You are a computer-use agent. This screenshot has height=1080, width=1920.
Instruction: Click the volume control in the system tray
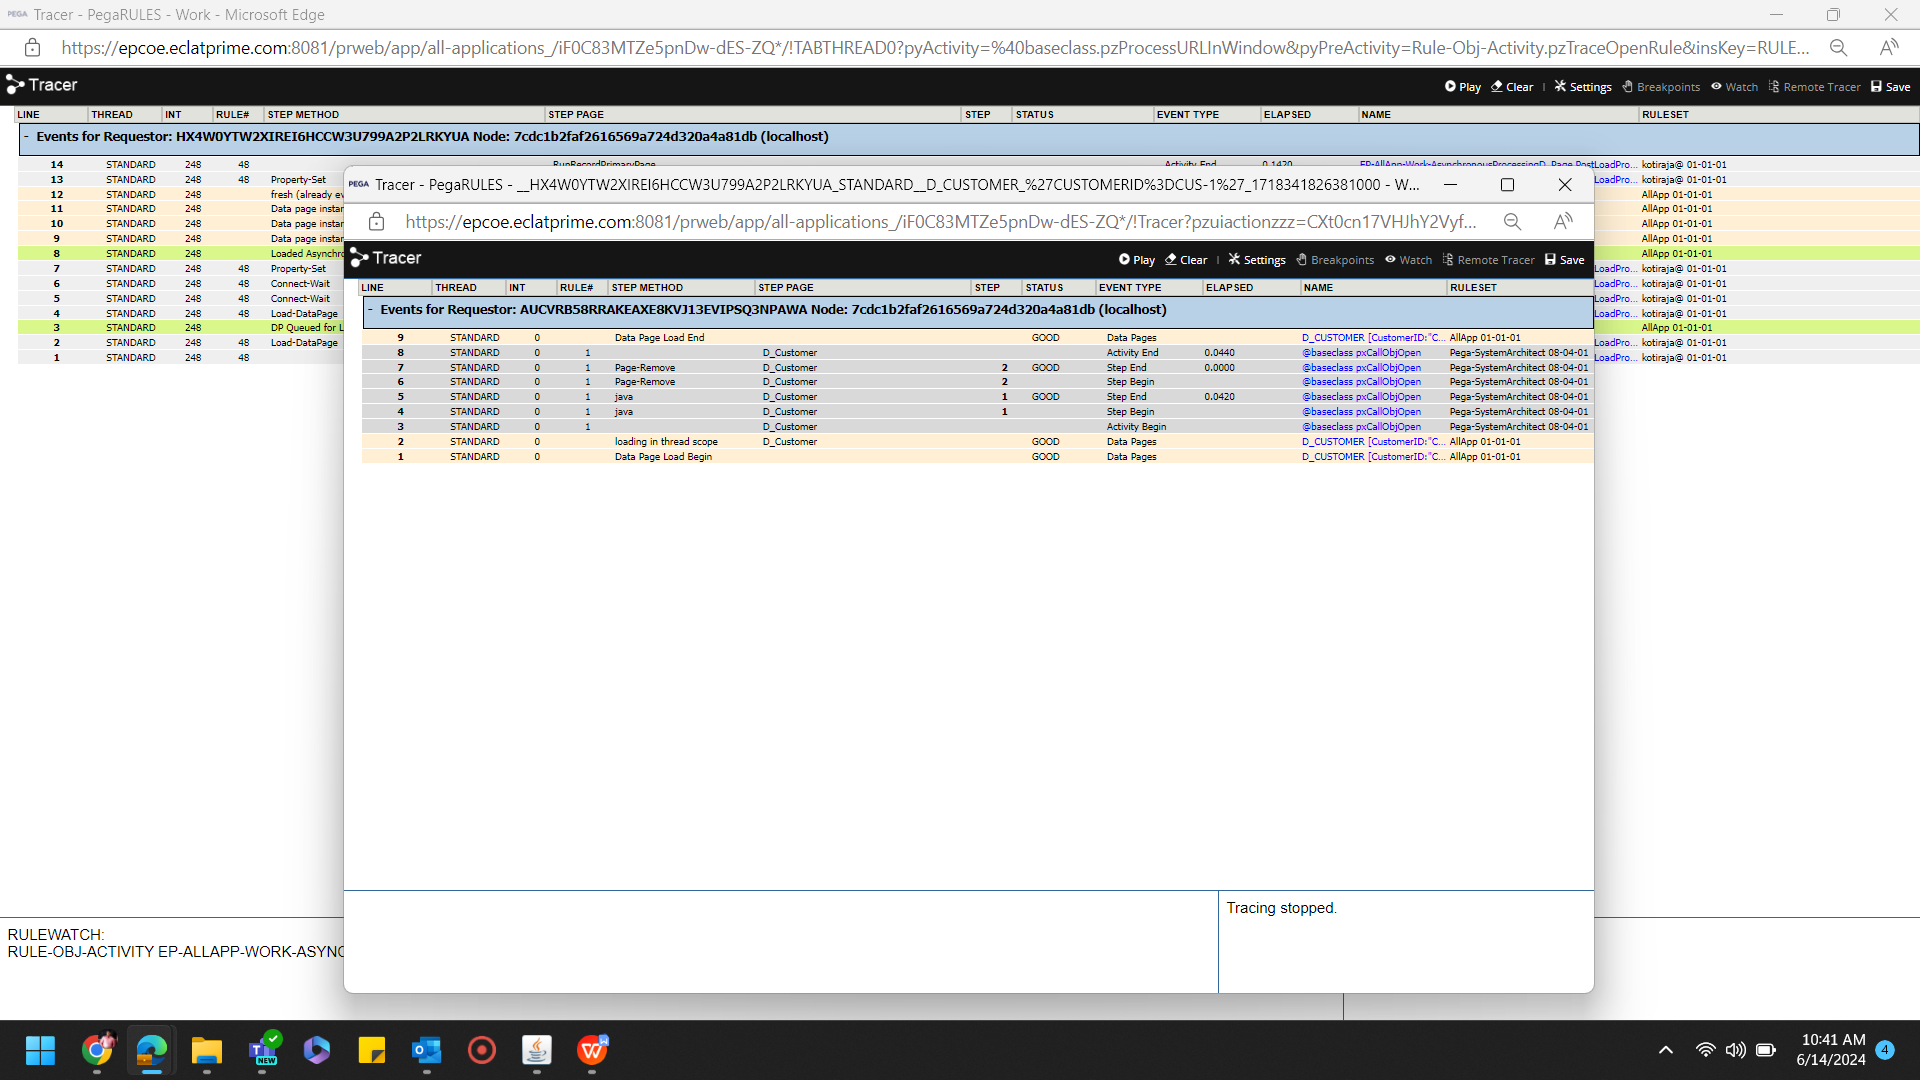click(1735, 1051)
